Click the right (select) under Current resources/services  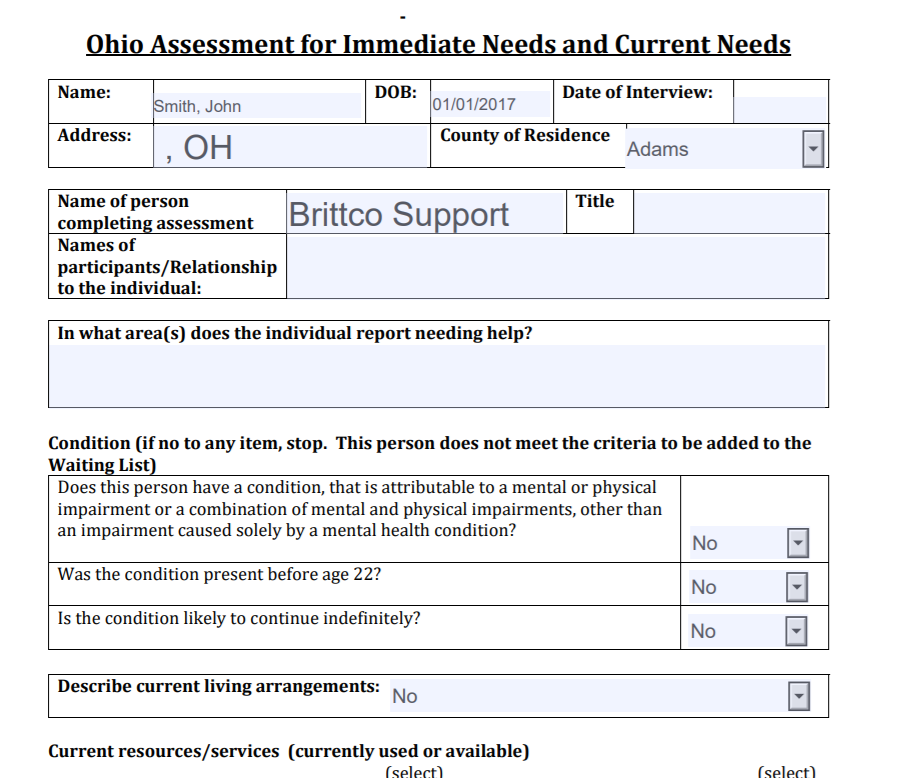click(x=787, y=772)
